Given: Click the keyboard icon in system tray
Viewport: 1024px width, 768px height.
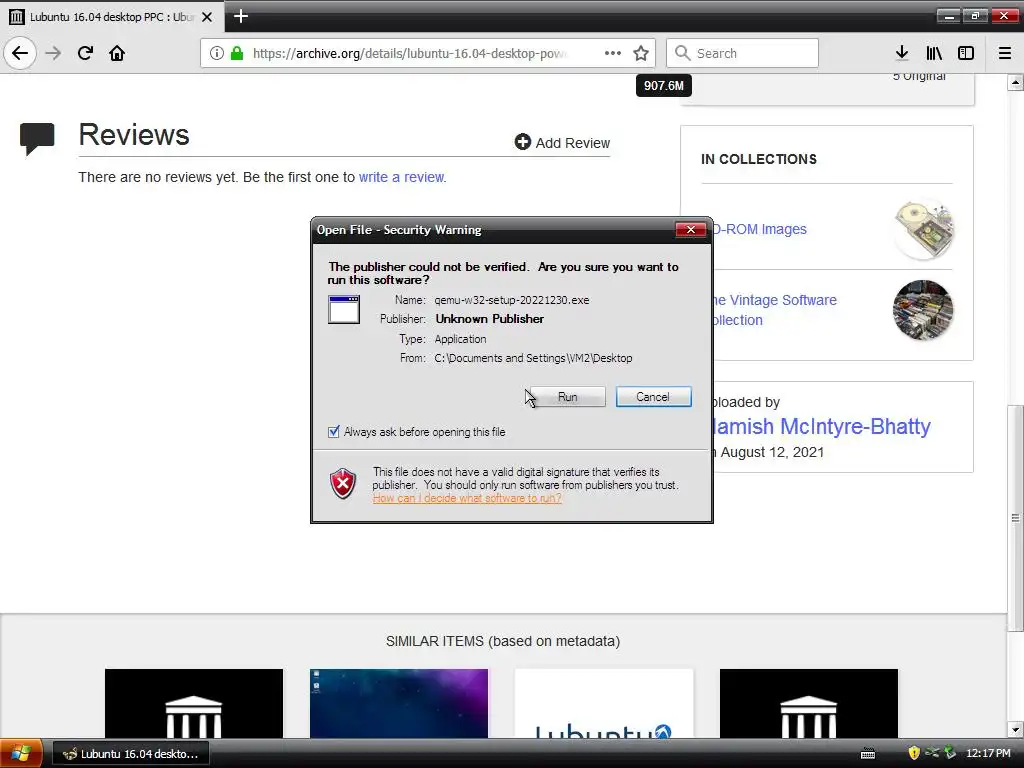Looking at the screenshot, I should click(x=868, y=754).
